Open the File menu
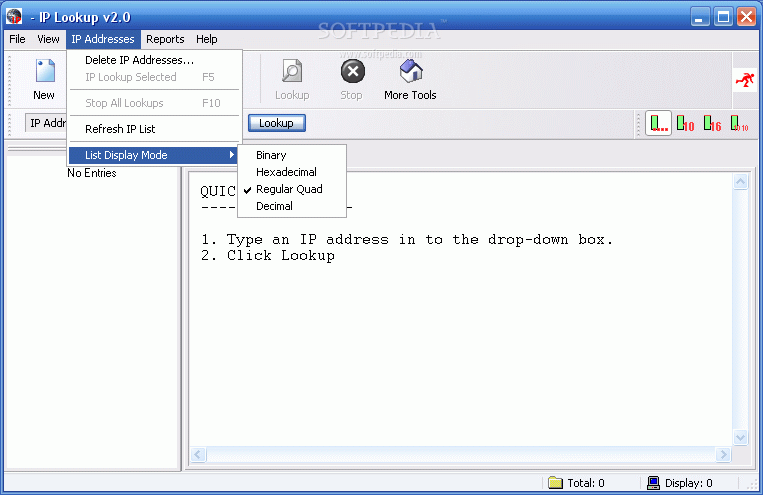 tap(17, 39)
